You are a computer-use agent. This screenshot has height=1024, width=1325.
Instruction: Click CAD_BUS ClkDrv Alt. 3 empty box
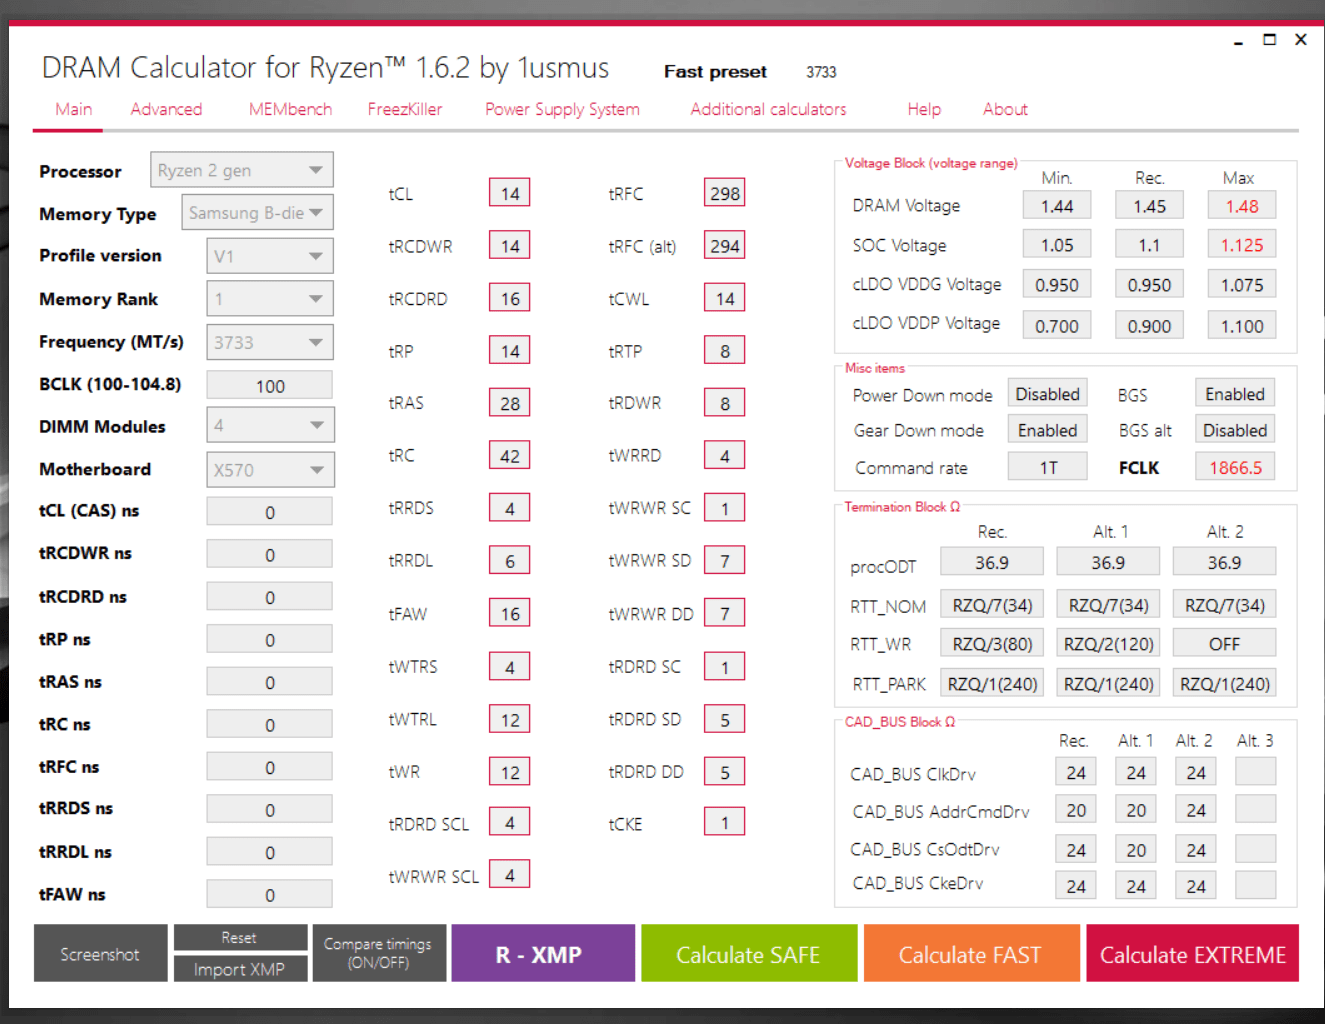tap(1255, 772)
